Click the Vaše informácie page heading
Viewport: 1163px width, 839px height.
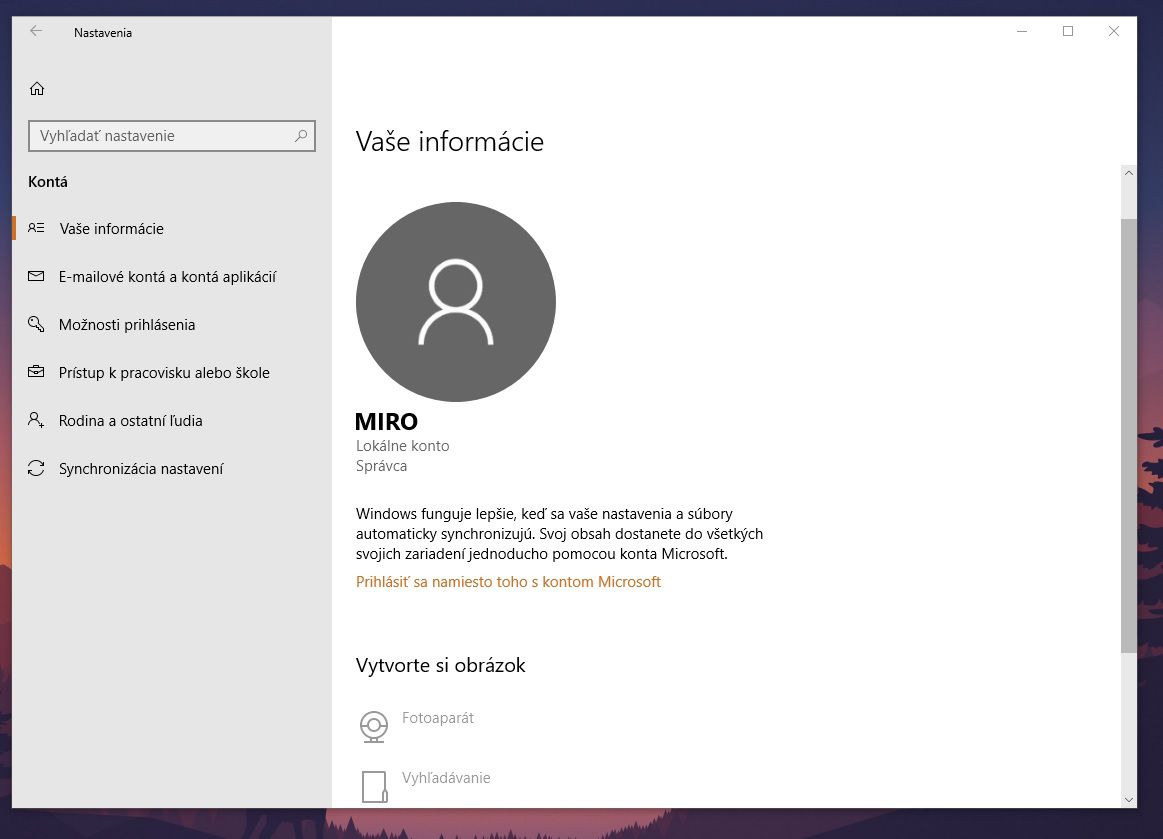tap(449, 141)
